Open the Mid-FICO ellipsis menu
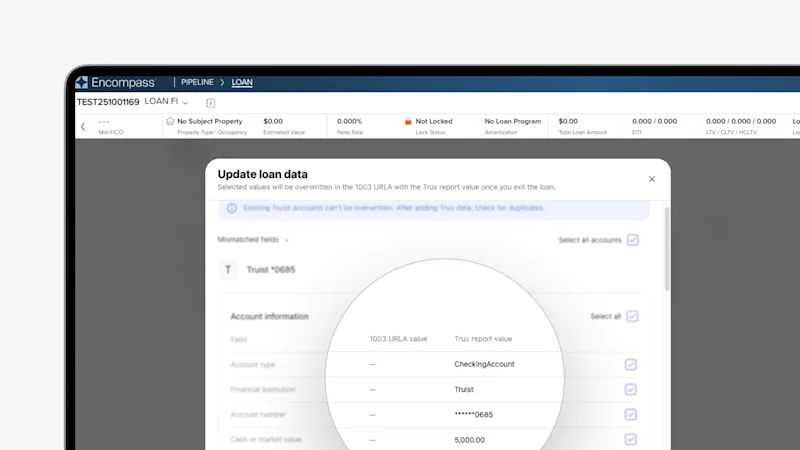800x450 pixels. [104, 121]
